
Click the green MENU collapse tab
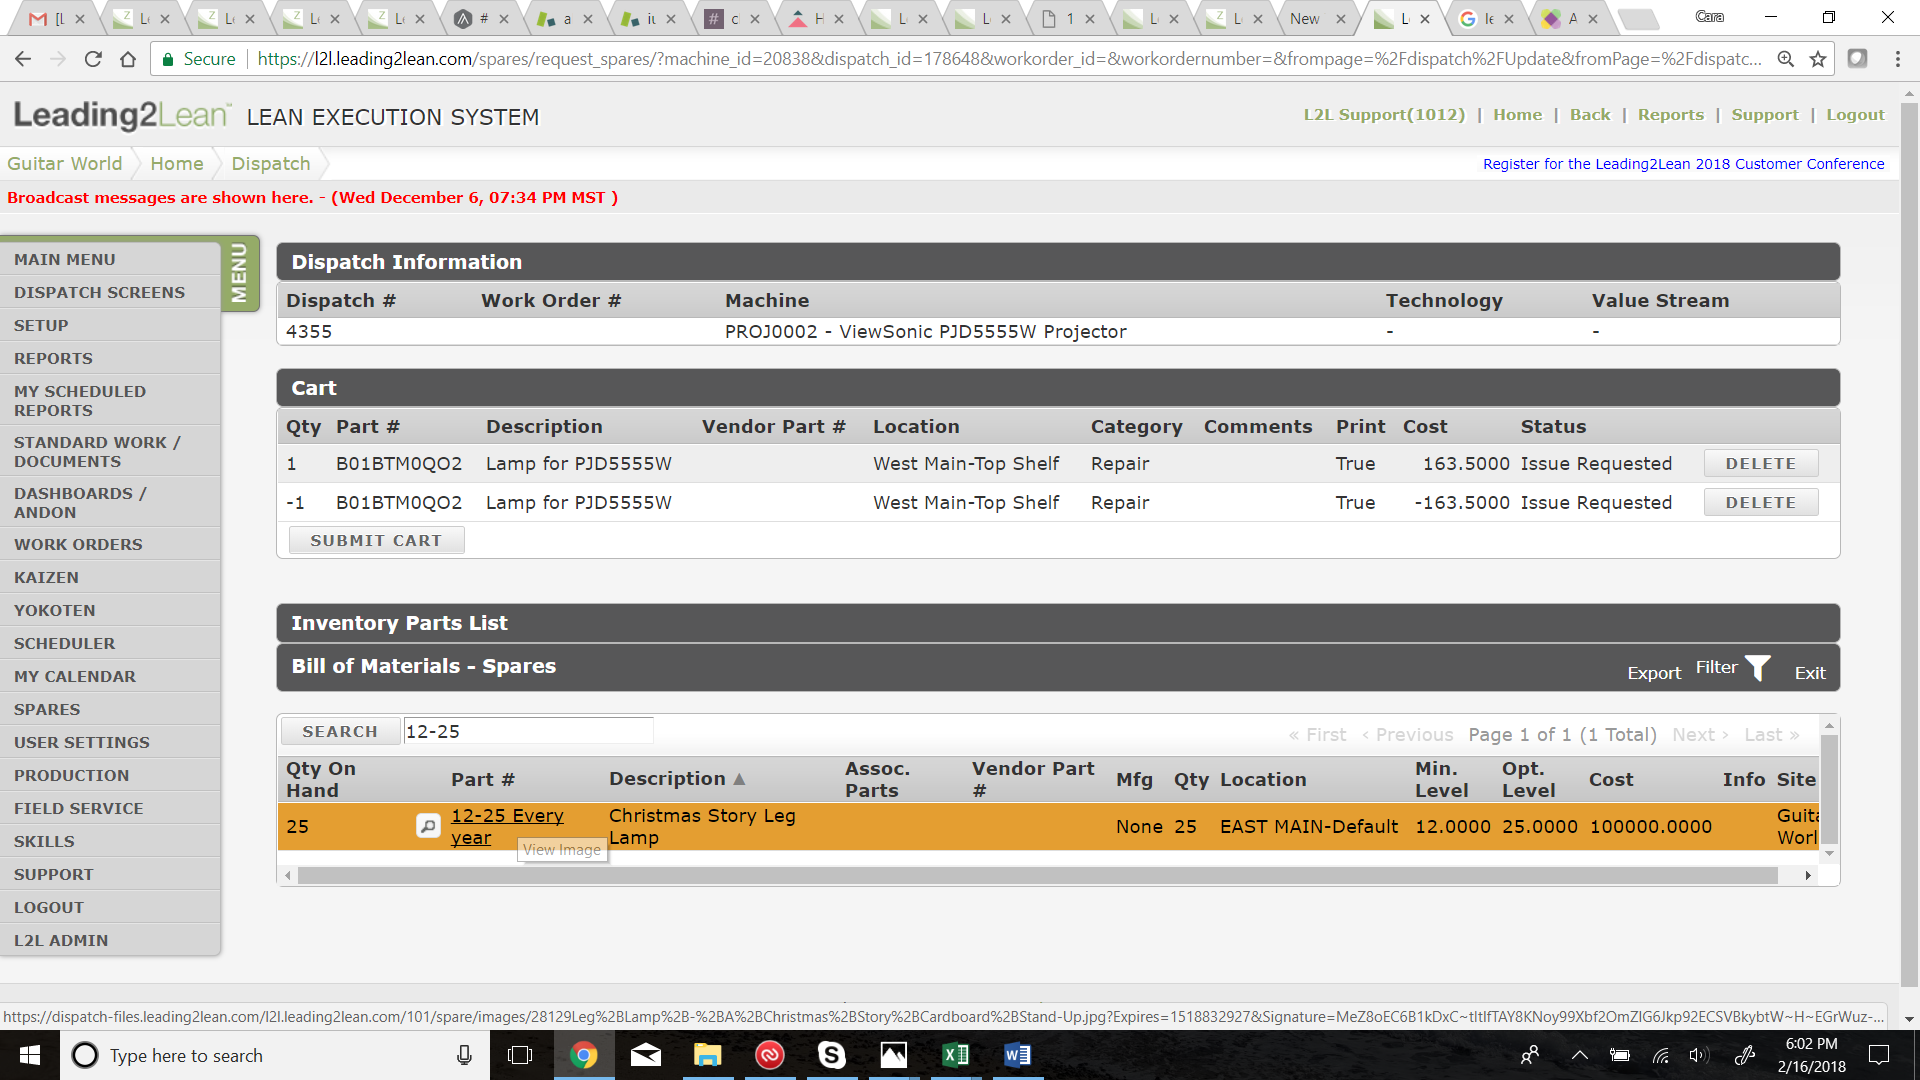240,272
